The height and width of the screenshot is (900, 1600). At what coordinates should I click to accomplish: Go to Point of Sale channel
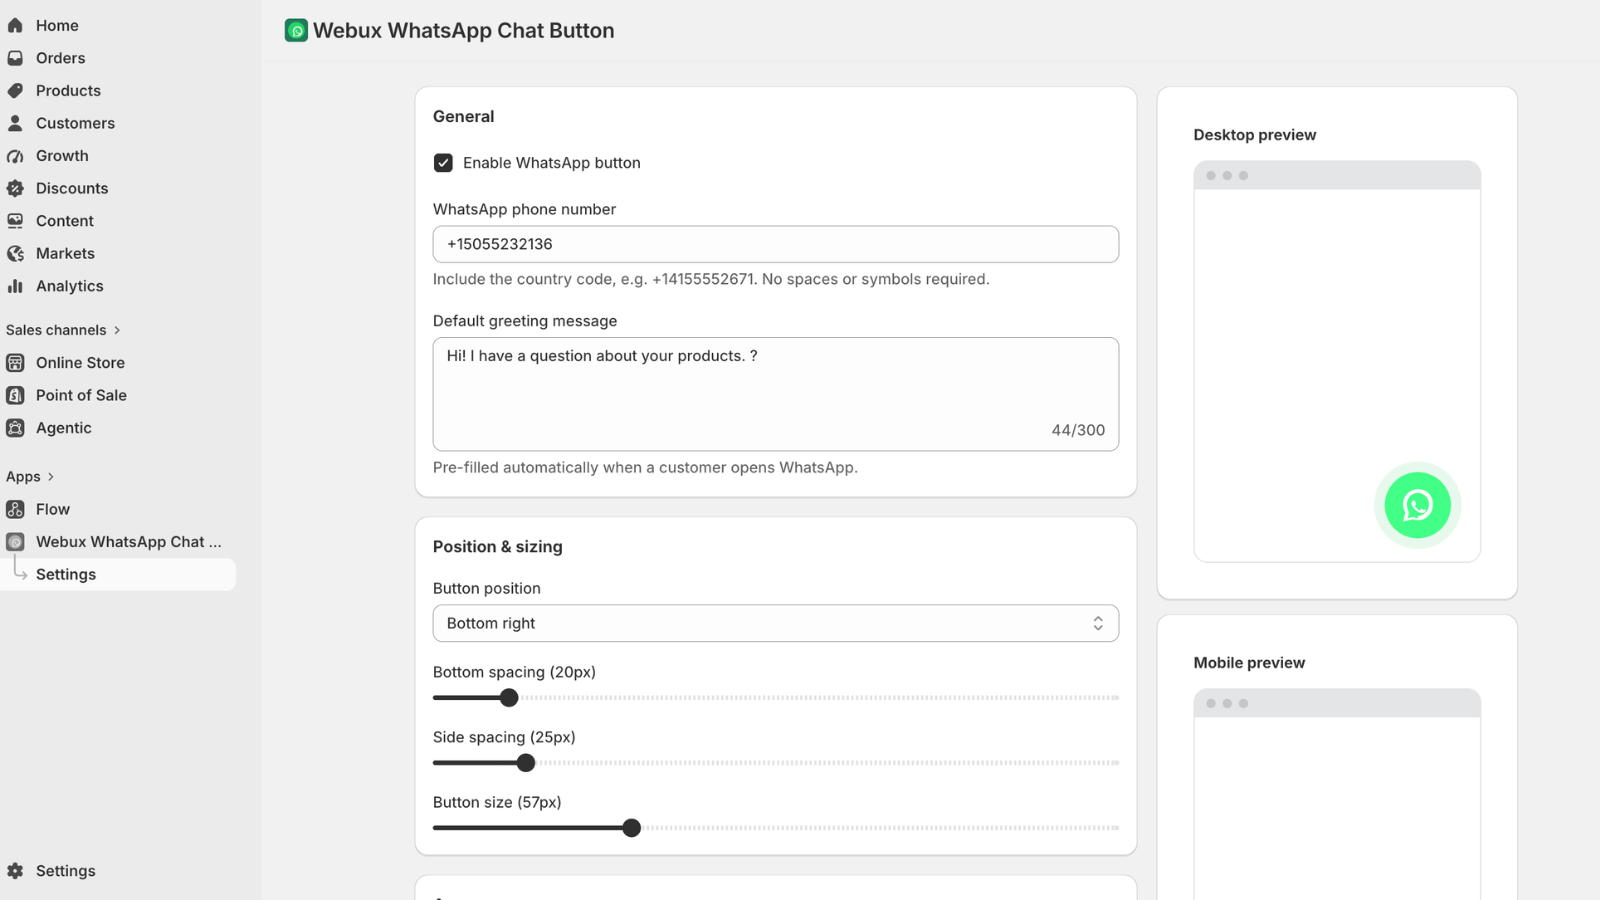81,395
